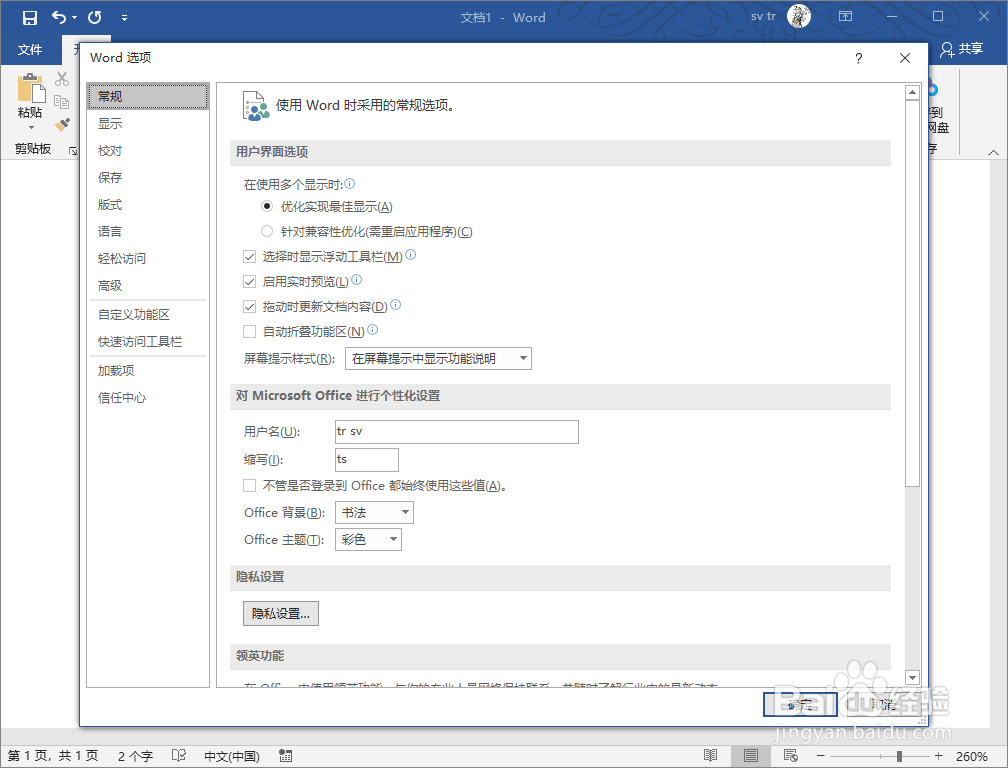Click the Redo icon in quick access toolbar

click(x=94, y=17)
